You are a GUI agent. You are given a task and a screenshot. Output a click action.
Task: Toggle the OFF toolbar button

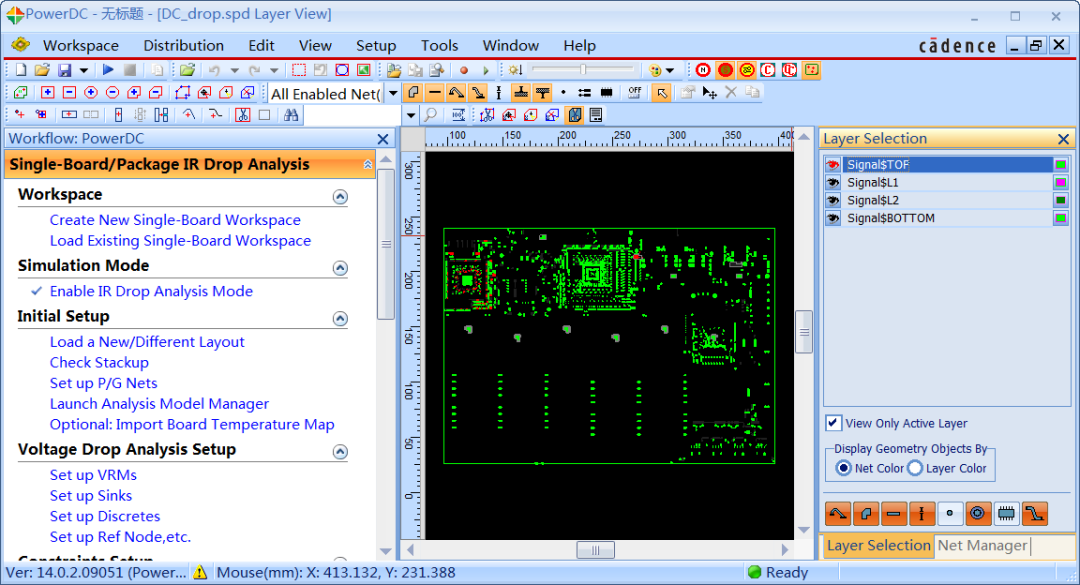[634, 92]
